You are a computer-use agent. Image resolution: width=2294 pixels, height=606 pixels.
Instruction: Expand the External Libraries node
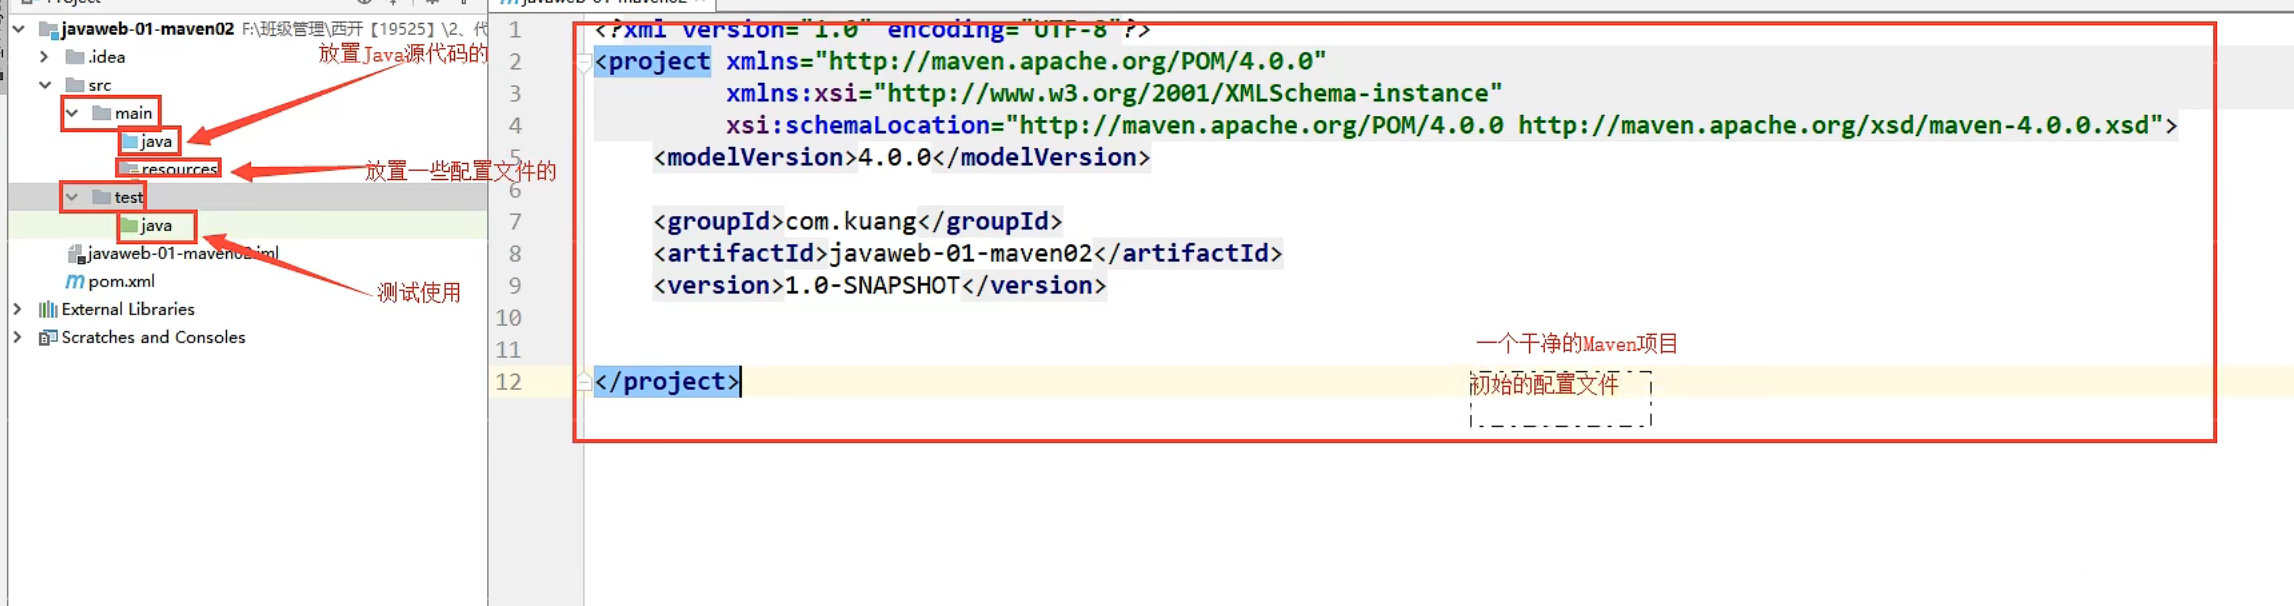click(x=17, y=309)
